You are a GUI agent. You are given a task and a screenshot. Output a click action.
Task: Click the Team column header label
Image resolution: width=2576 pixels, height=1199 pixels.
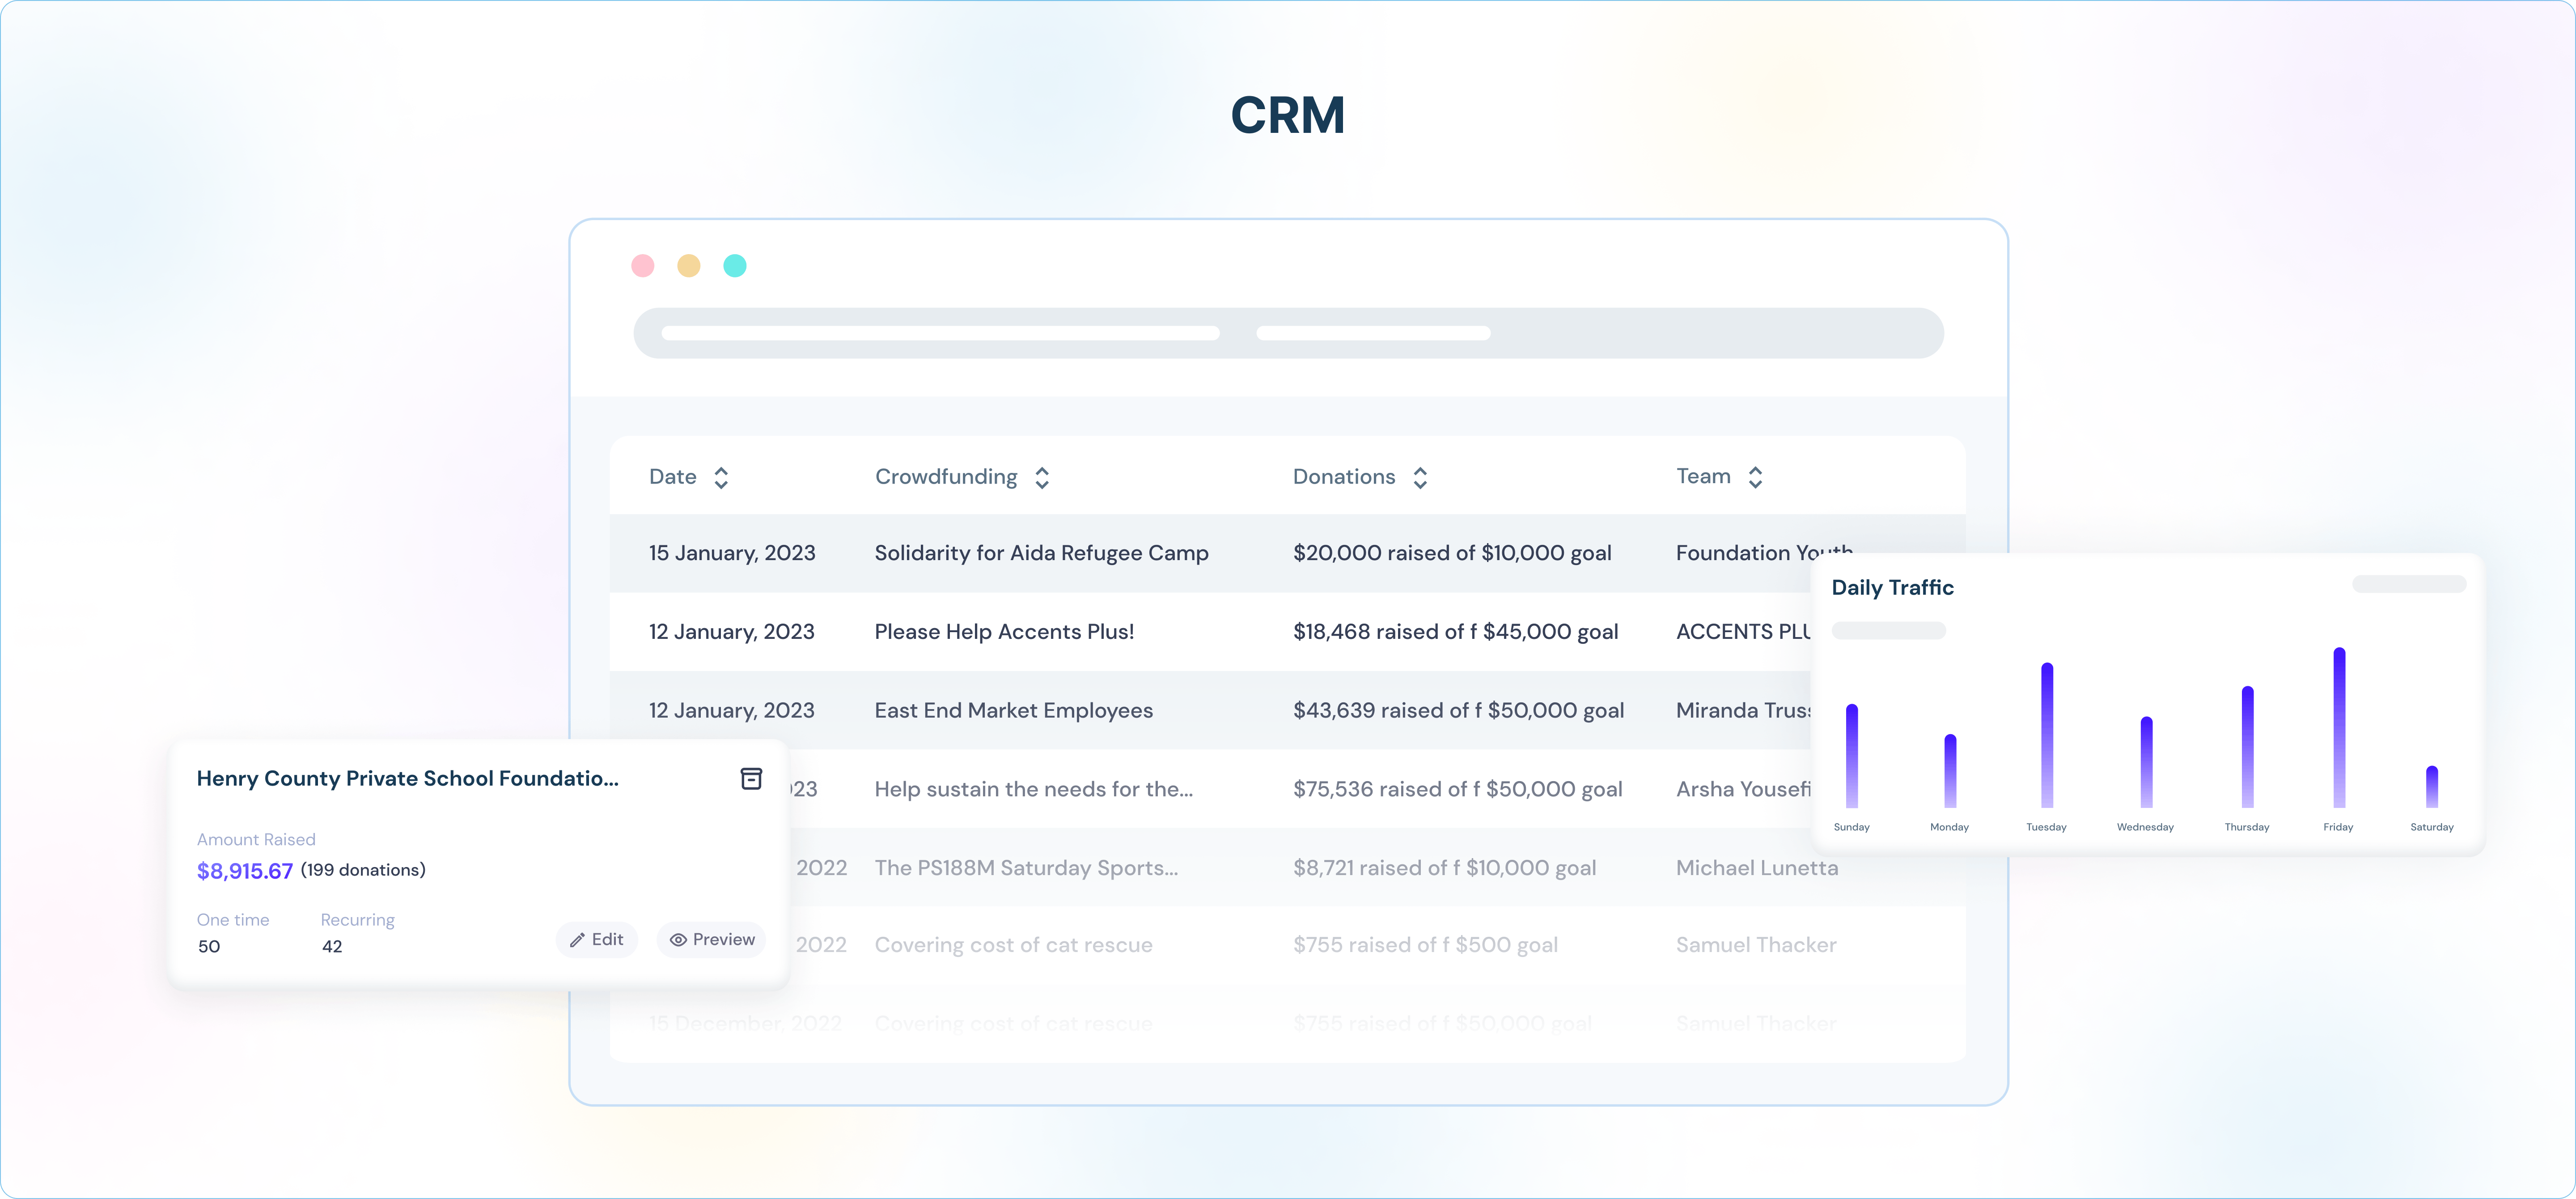coord(1703,477)
